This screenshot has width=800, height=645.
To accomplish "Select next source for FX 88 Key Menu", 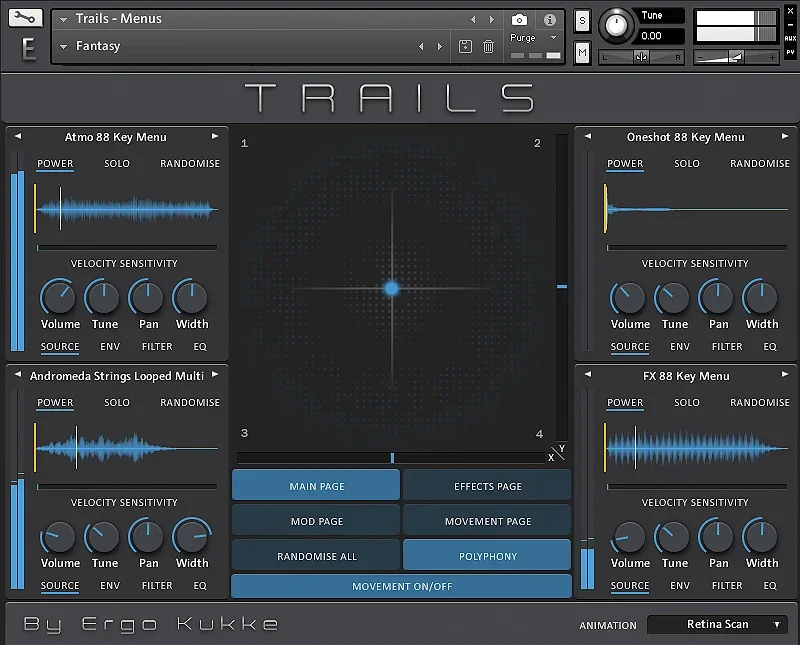I will click(785, 375).
